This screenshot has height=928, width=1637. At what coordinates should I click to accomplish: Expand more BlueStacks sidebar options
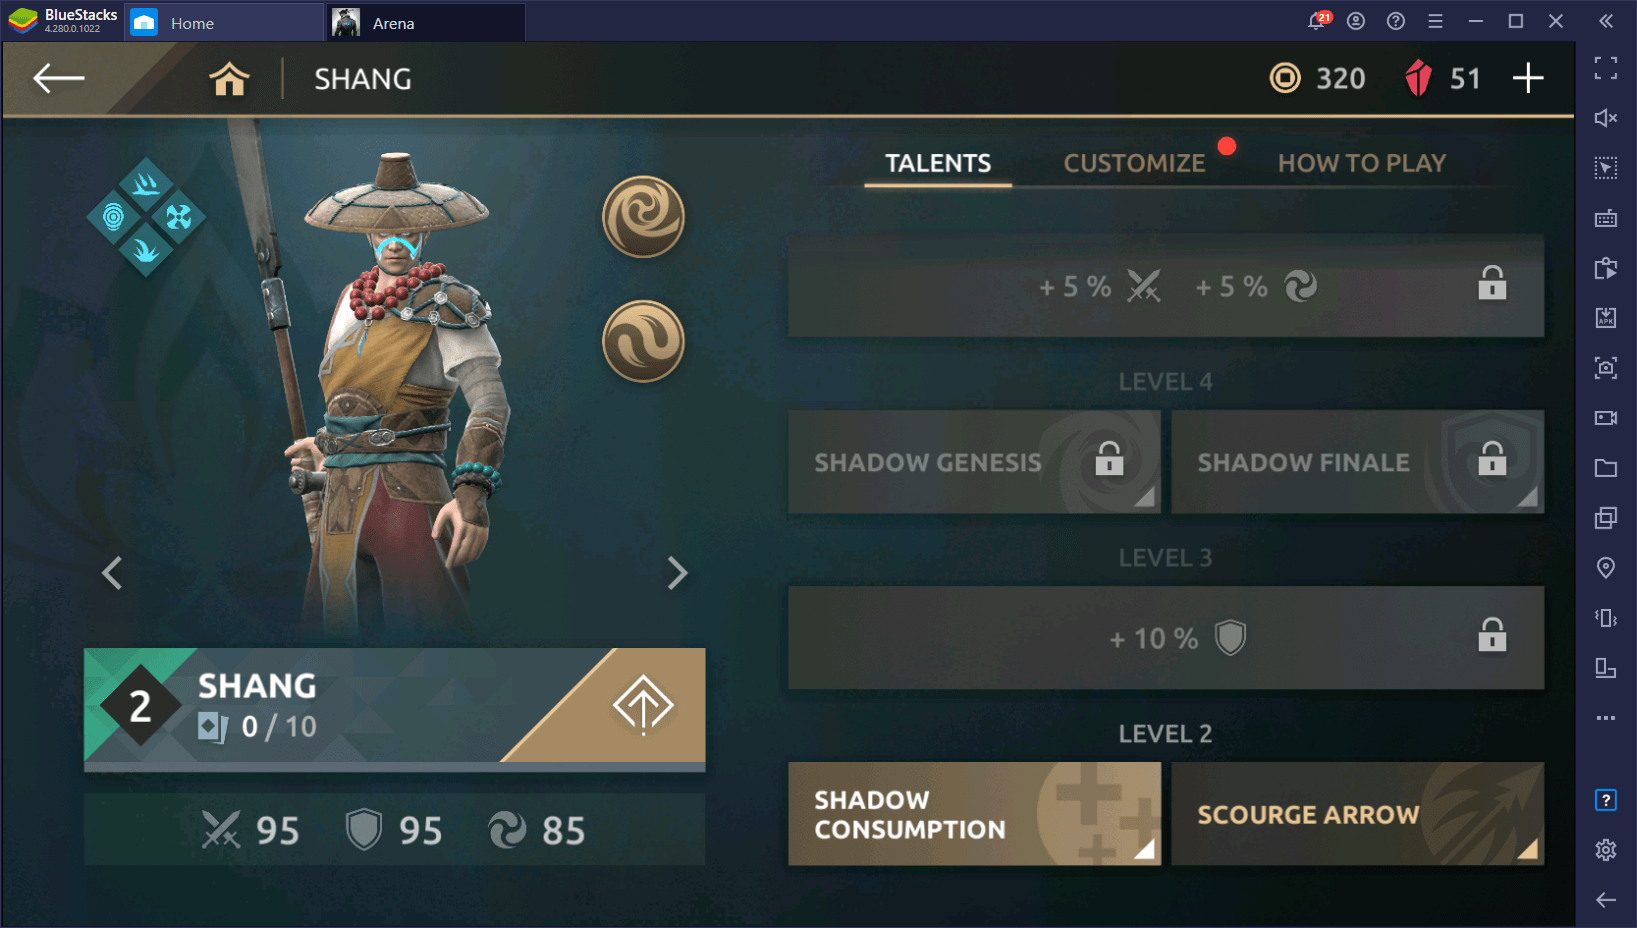1606,718
